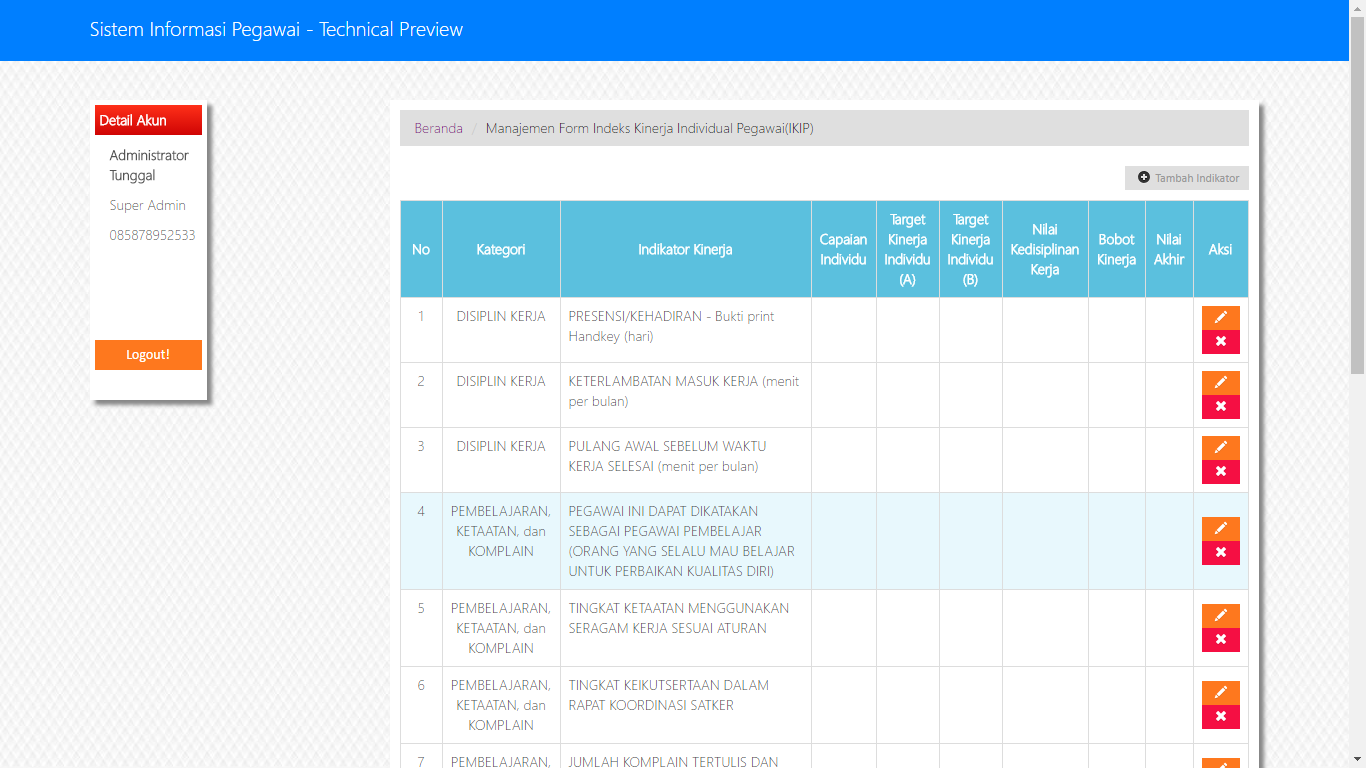Viewport: 1366px width, 768px height.
Task: Select the Detail Akun panel heading
Action: click(148, 120)
